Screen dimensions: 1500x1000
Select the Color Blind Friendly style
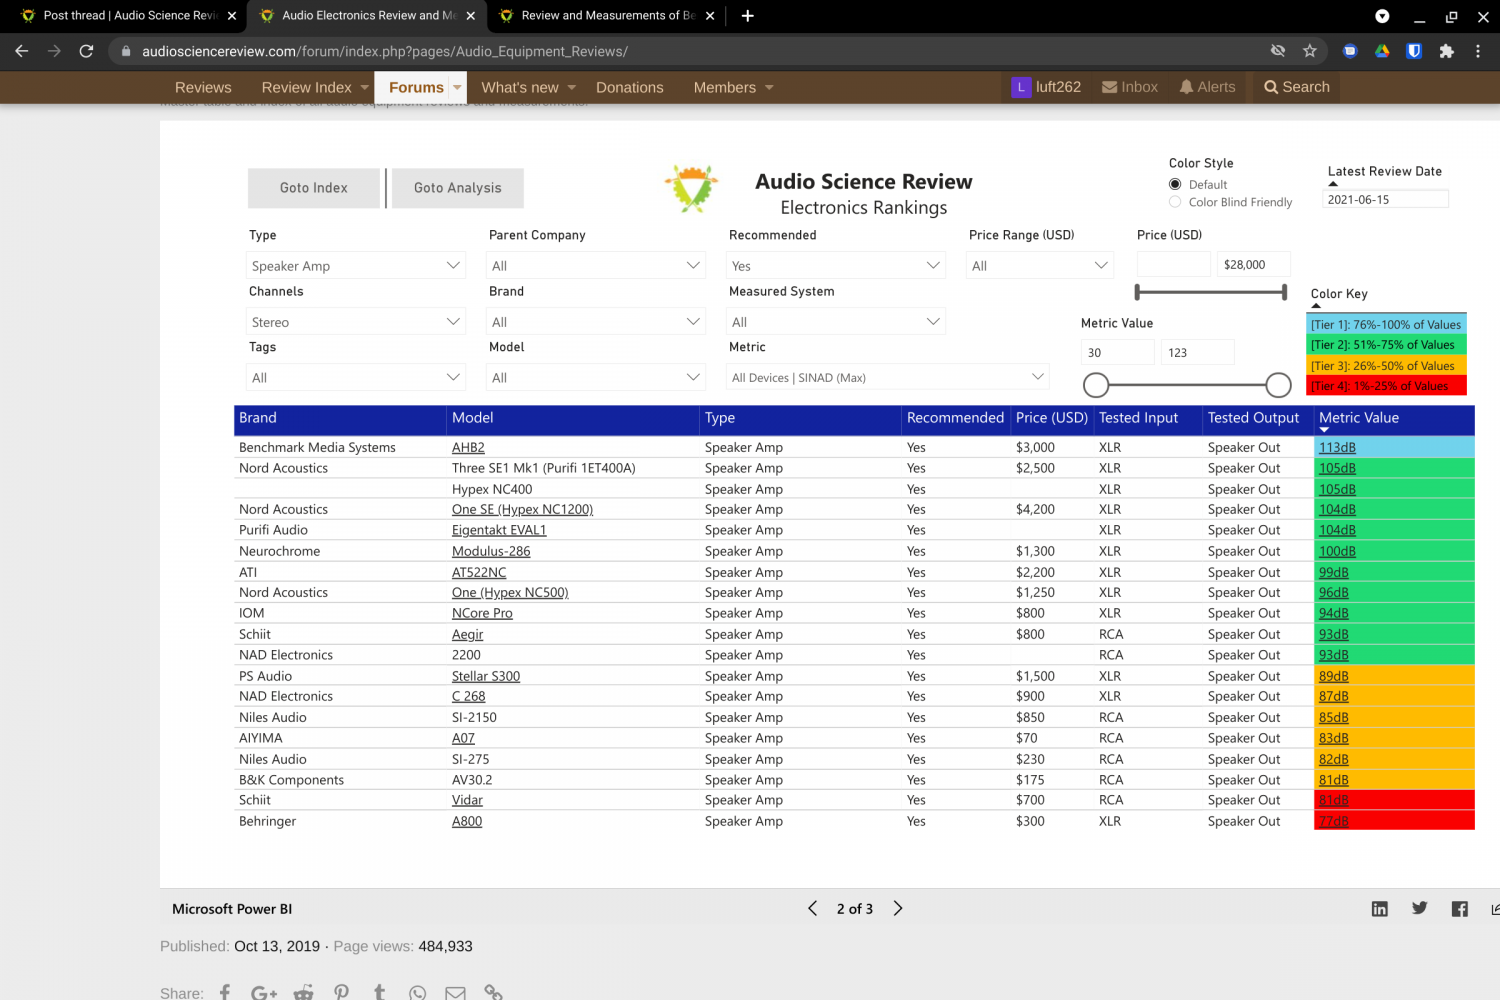pyautogui.click(x=1175, y=202)
